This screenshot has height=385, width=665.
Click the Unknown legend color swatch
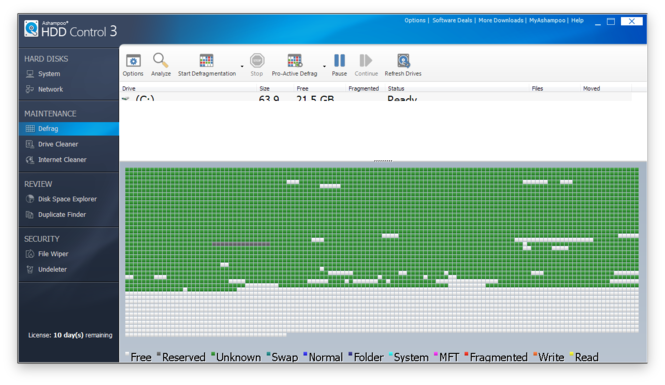tap(213, 354)
